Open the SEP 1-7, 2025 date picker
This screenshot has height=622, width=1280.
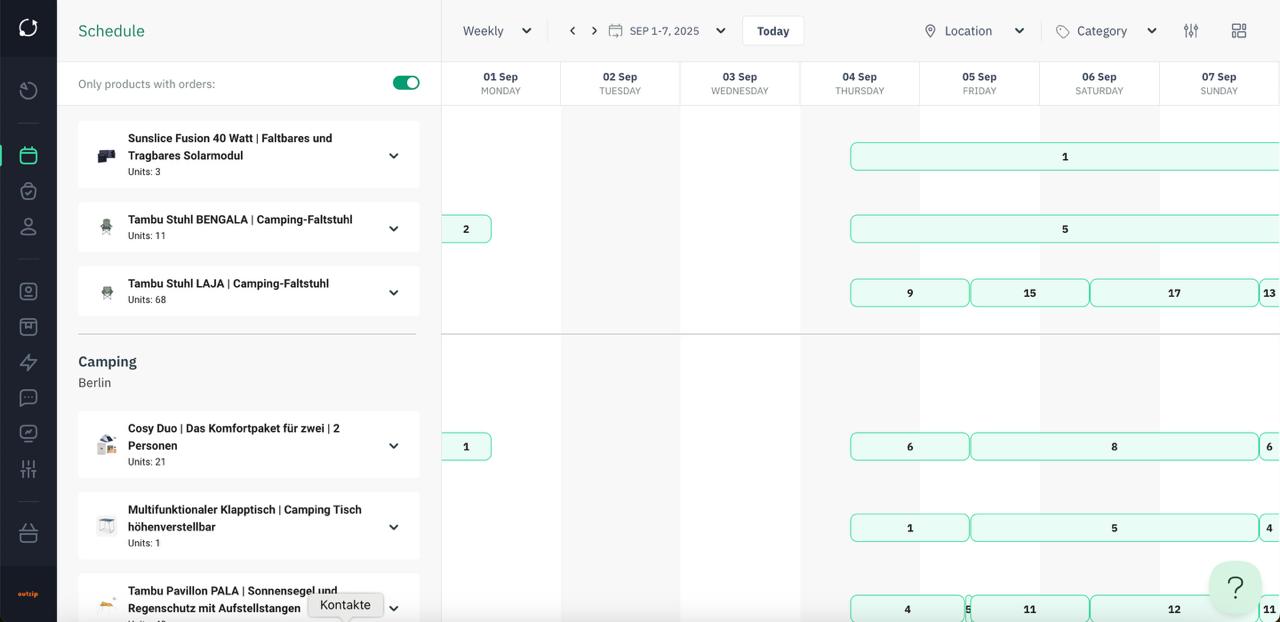click(668, 30)
